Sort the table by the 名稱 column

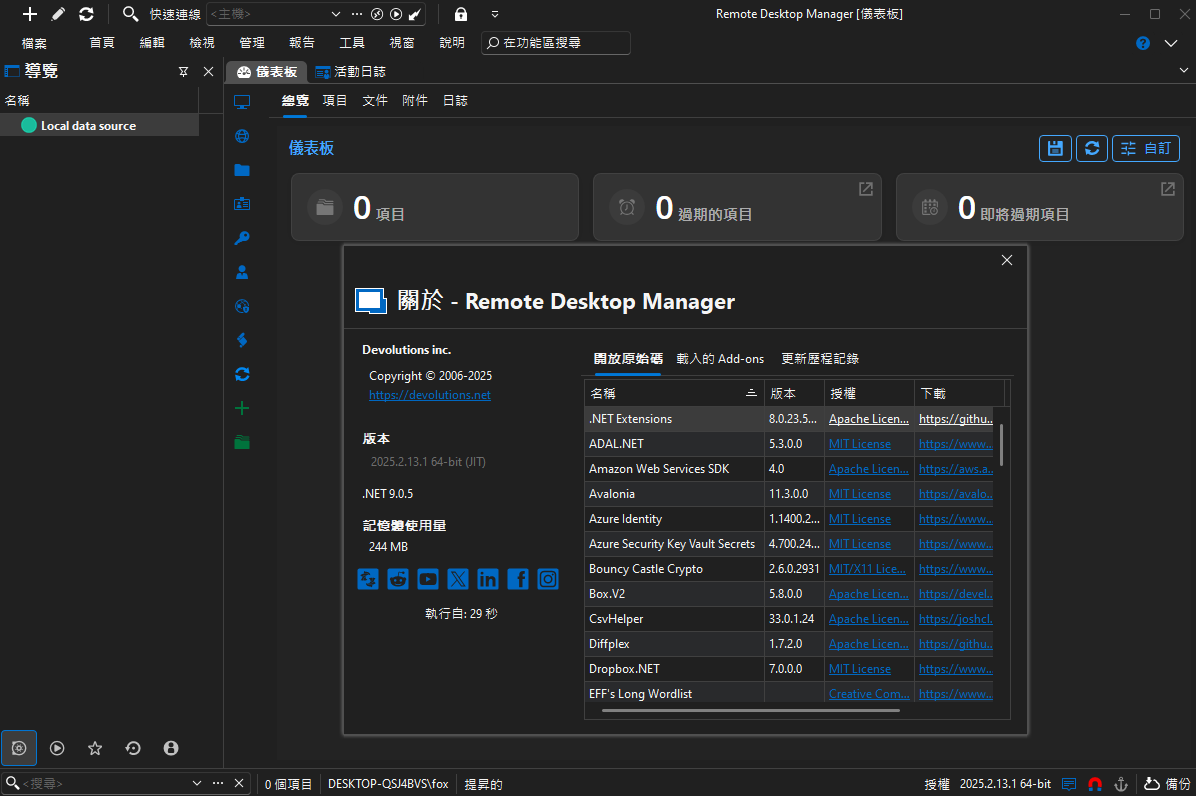pos(674,393)
